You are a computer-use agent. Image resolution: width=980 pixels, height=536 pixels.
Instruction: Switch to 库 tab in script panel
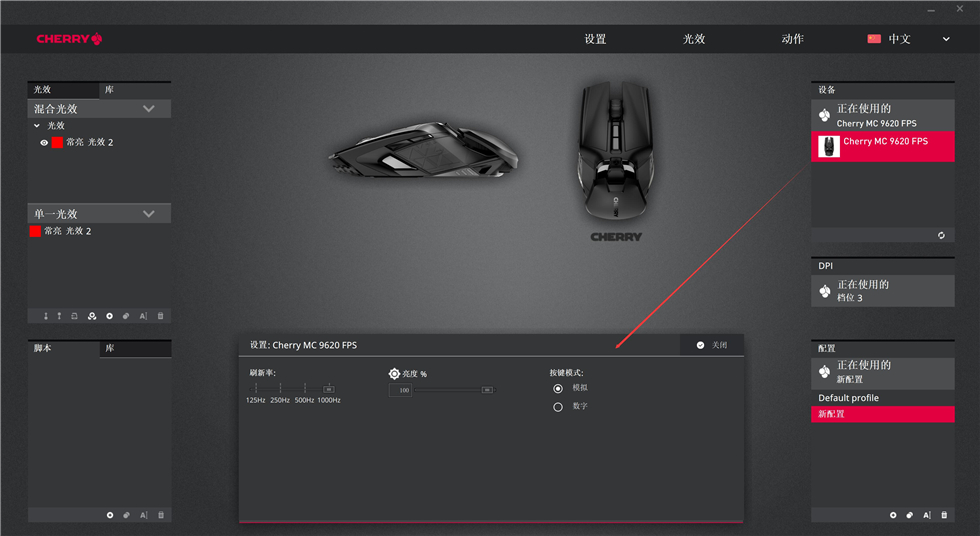135,349
